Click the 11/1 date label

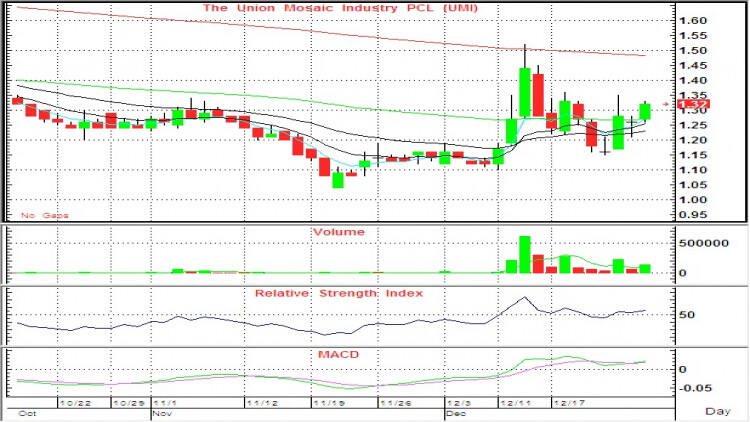165,403
